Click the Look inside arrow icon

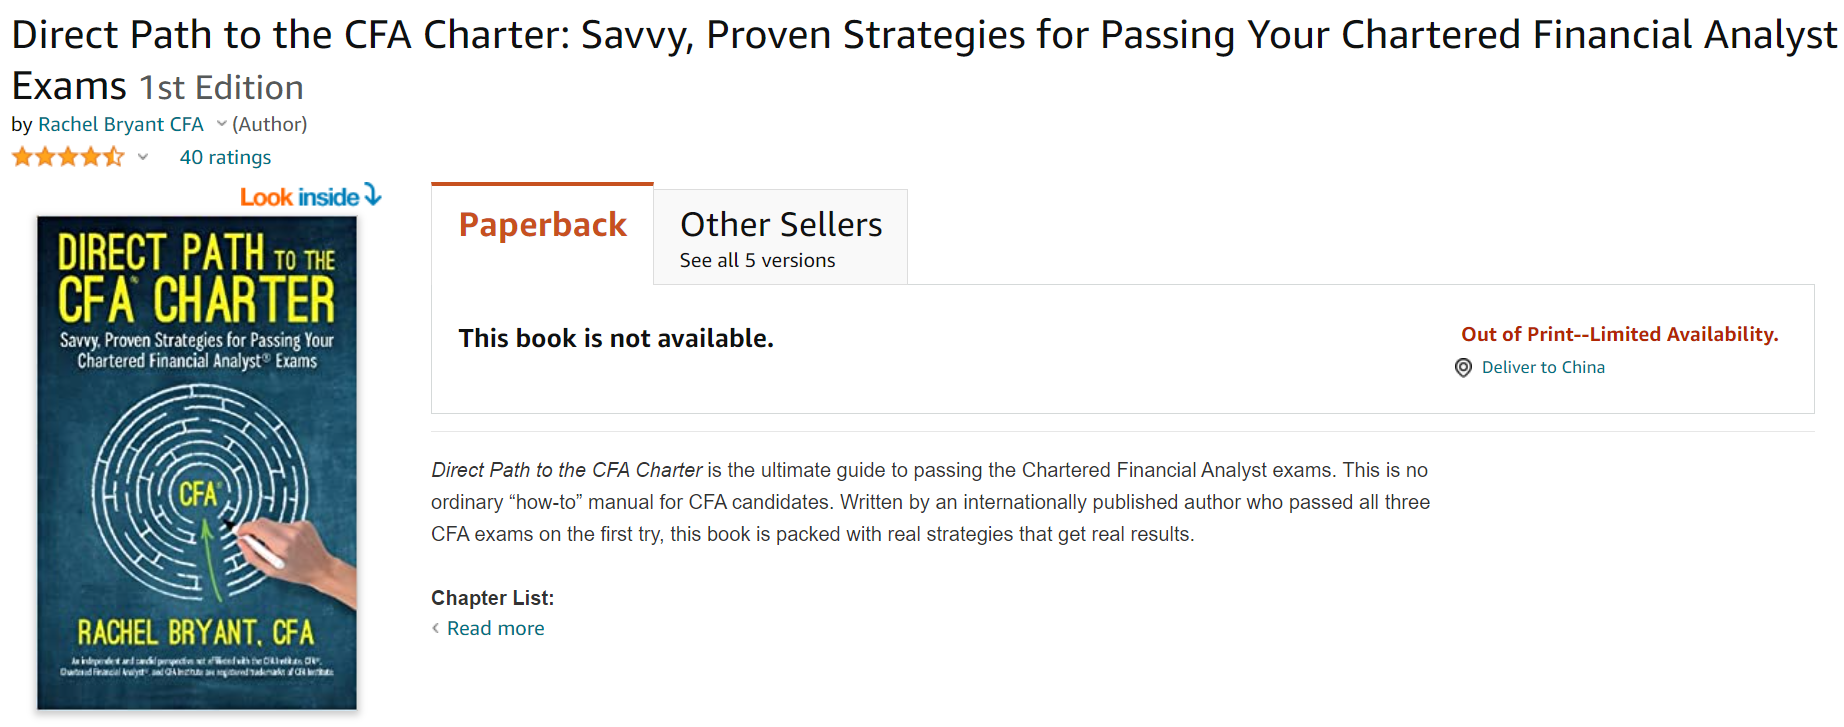[x=373, y=195]
